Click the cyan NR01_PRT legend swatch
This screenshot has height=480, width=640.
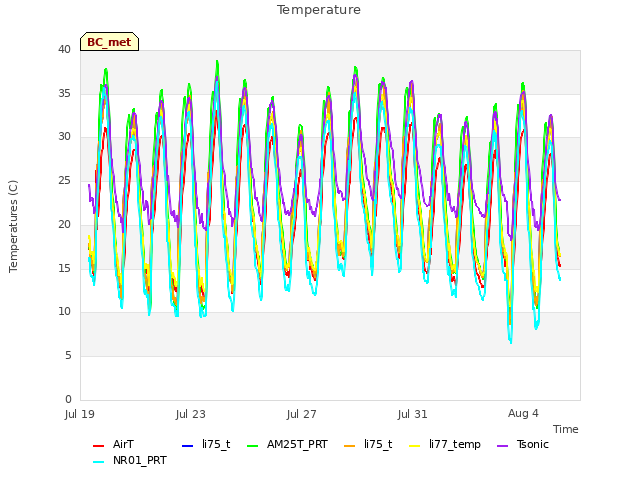point(98,462)
